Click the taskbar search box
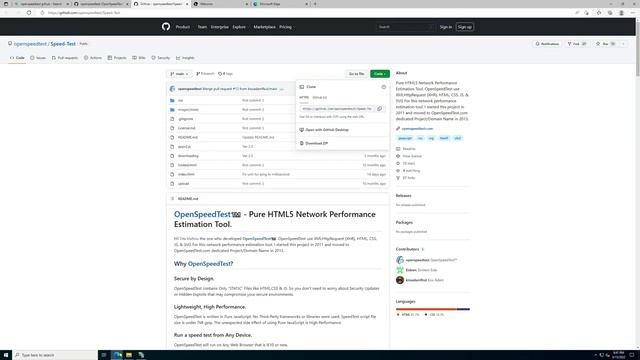 [x=55, y=355]
